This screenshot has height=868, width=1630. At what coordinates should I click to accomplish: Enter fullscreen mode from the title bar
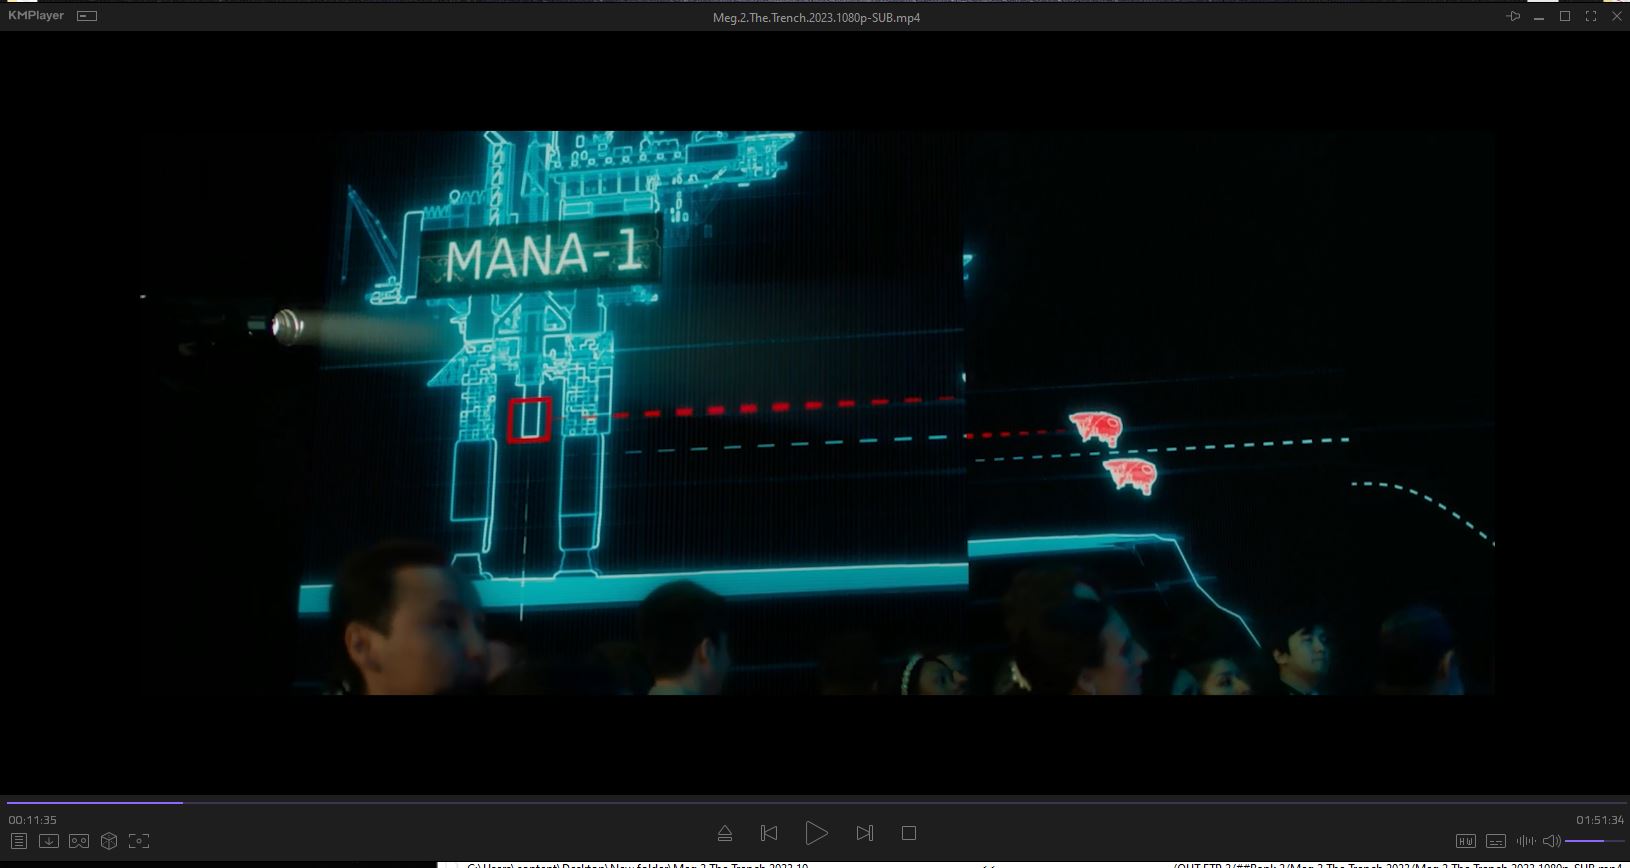(1591, 16)
